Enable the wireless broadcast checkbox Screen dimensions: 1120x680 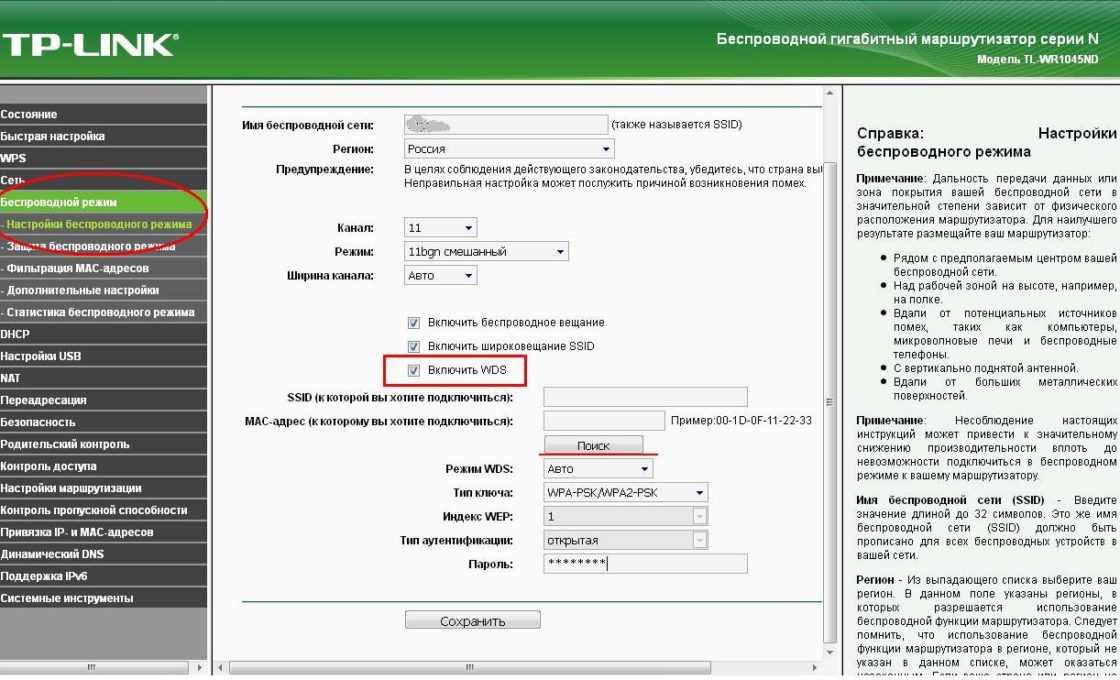(413, 323)
